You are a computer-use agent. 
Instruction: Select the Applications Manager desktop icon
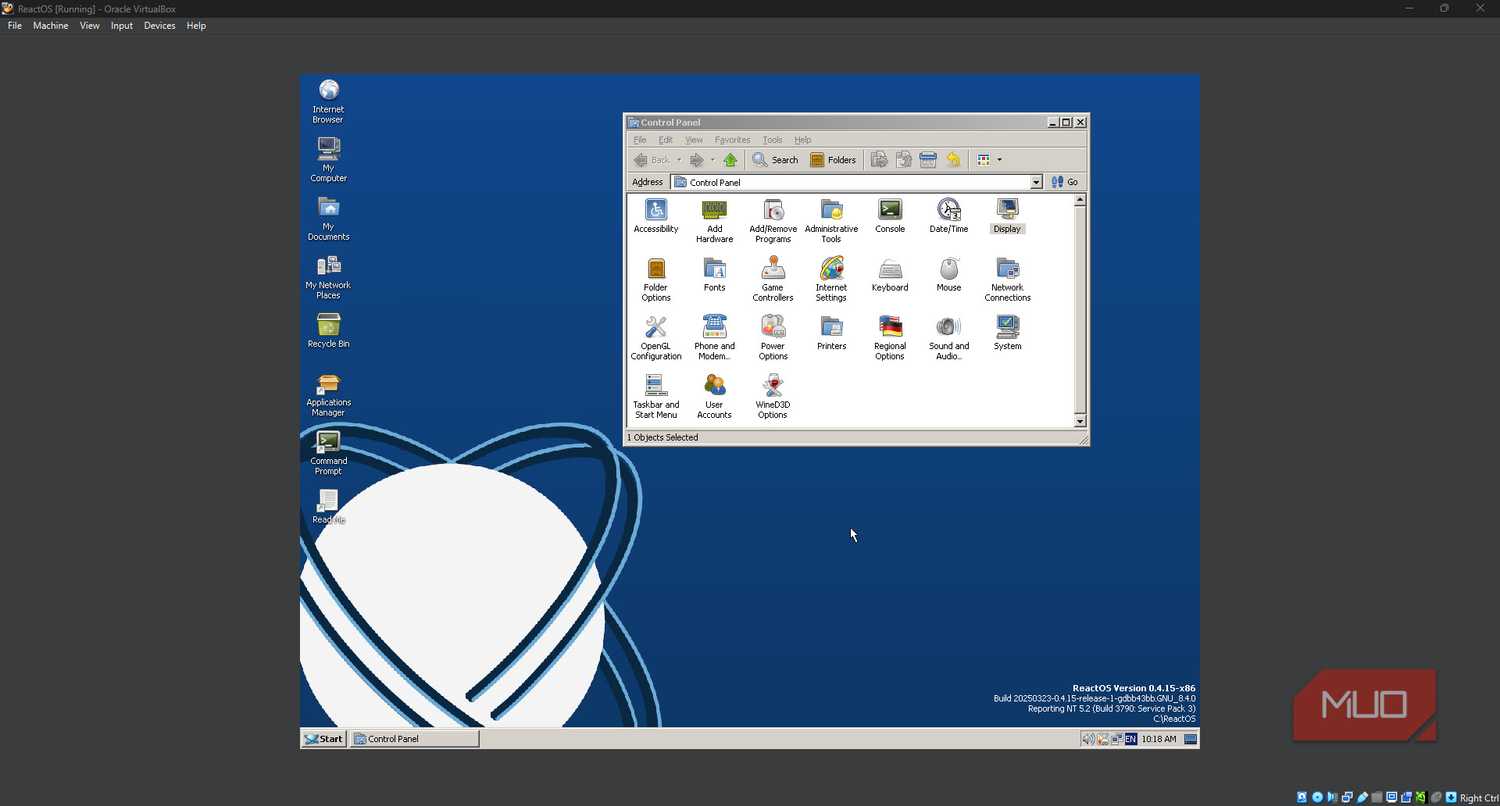point(328,394)
